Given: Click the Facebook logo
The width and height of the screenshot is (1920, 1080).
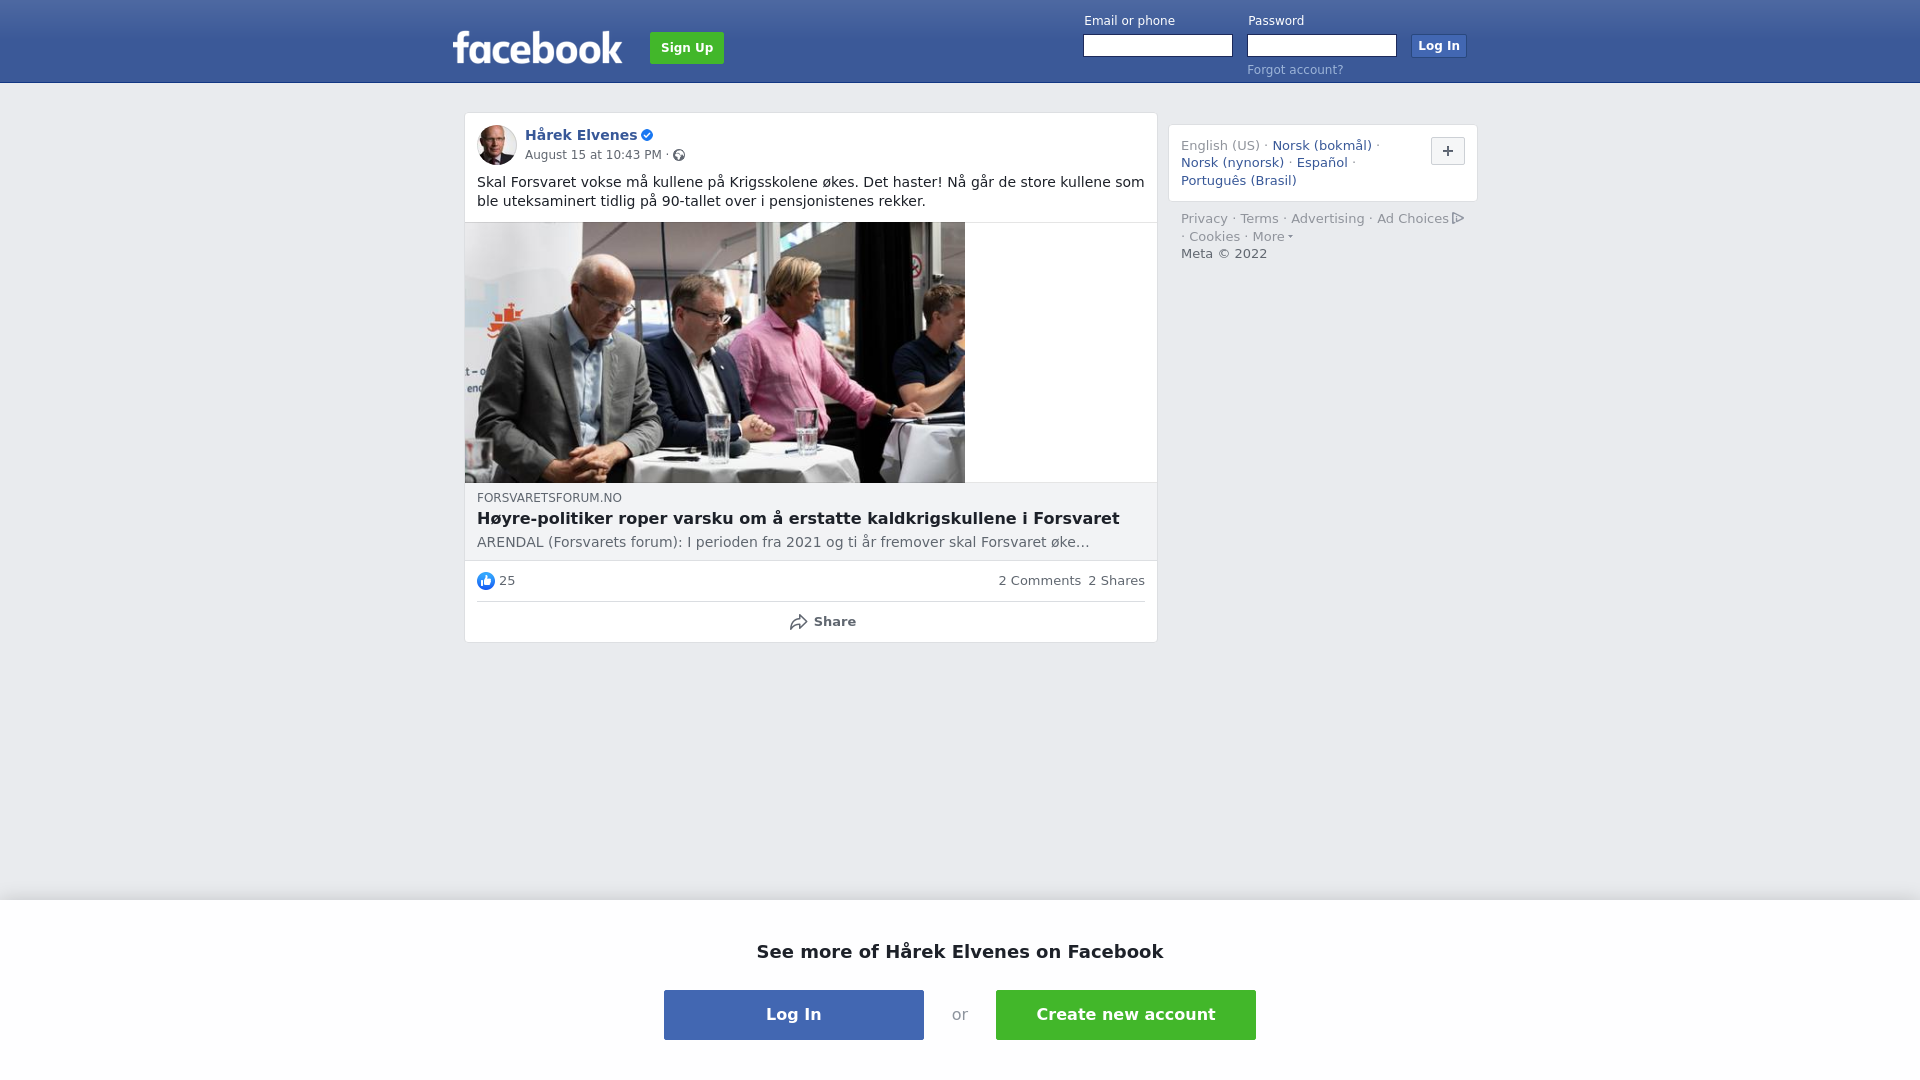Looking at the screenshot, I should [537, 47].
